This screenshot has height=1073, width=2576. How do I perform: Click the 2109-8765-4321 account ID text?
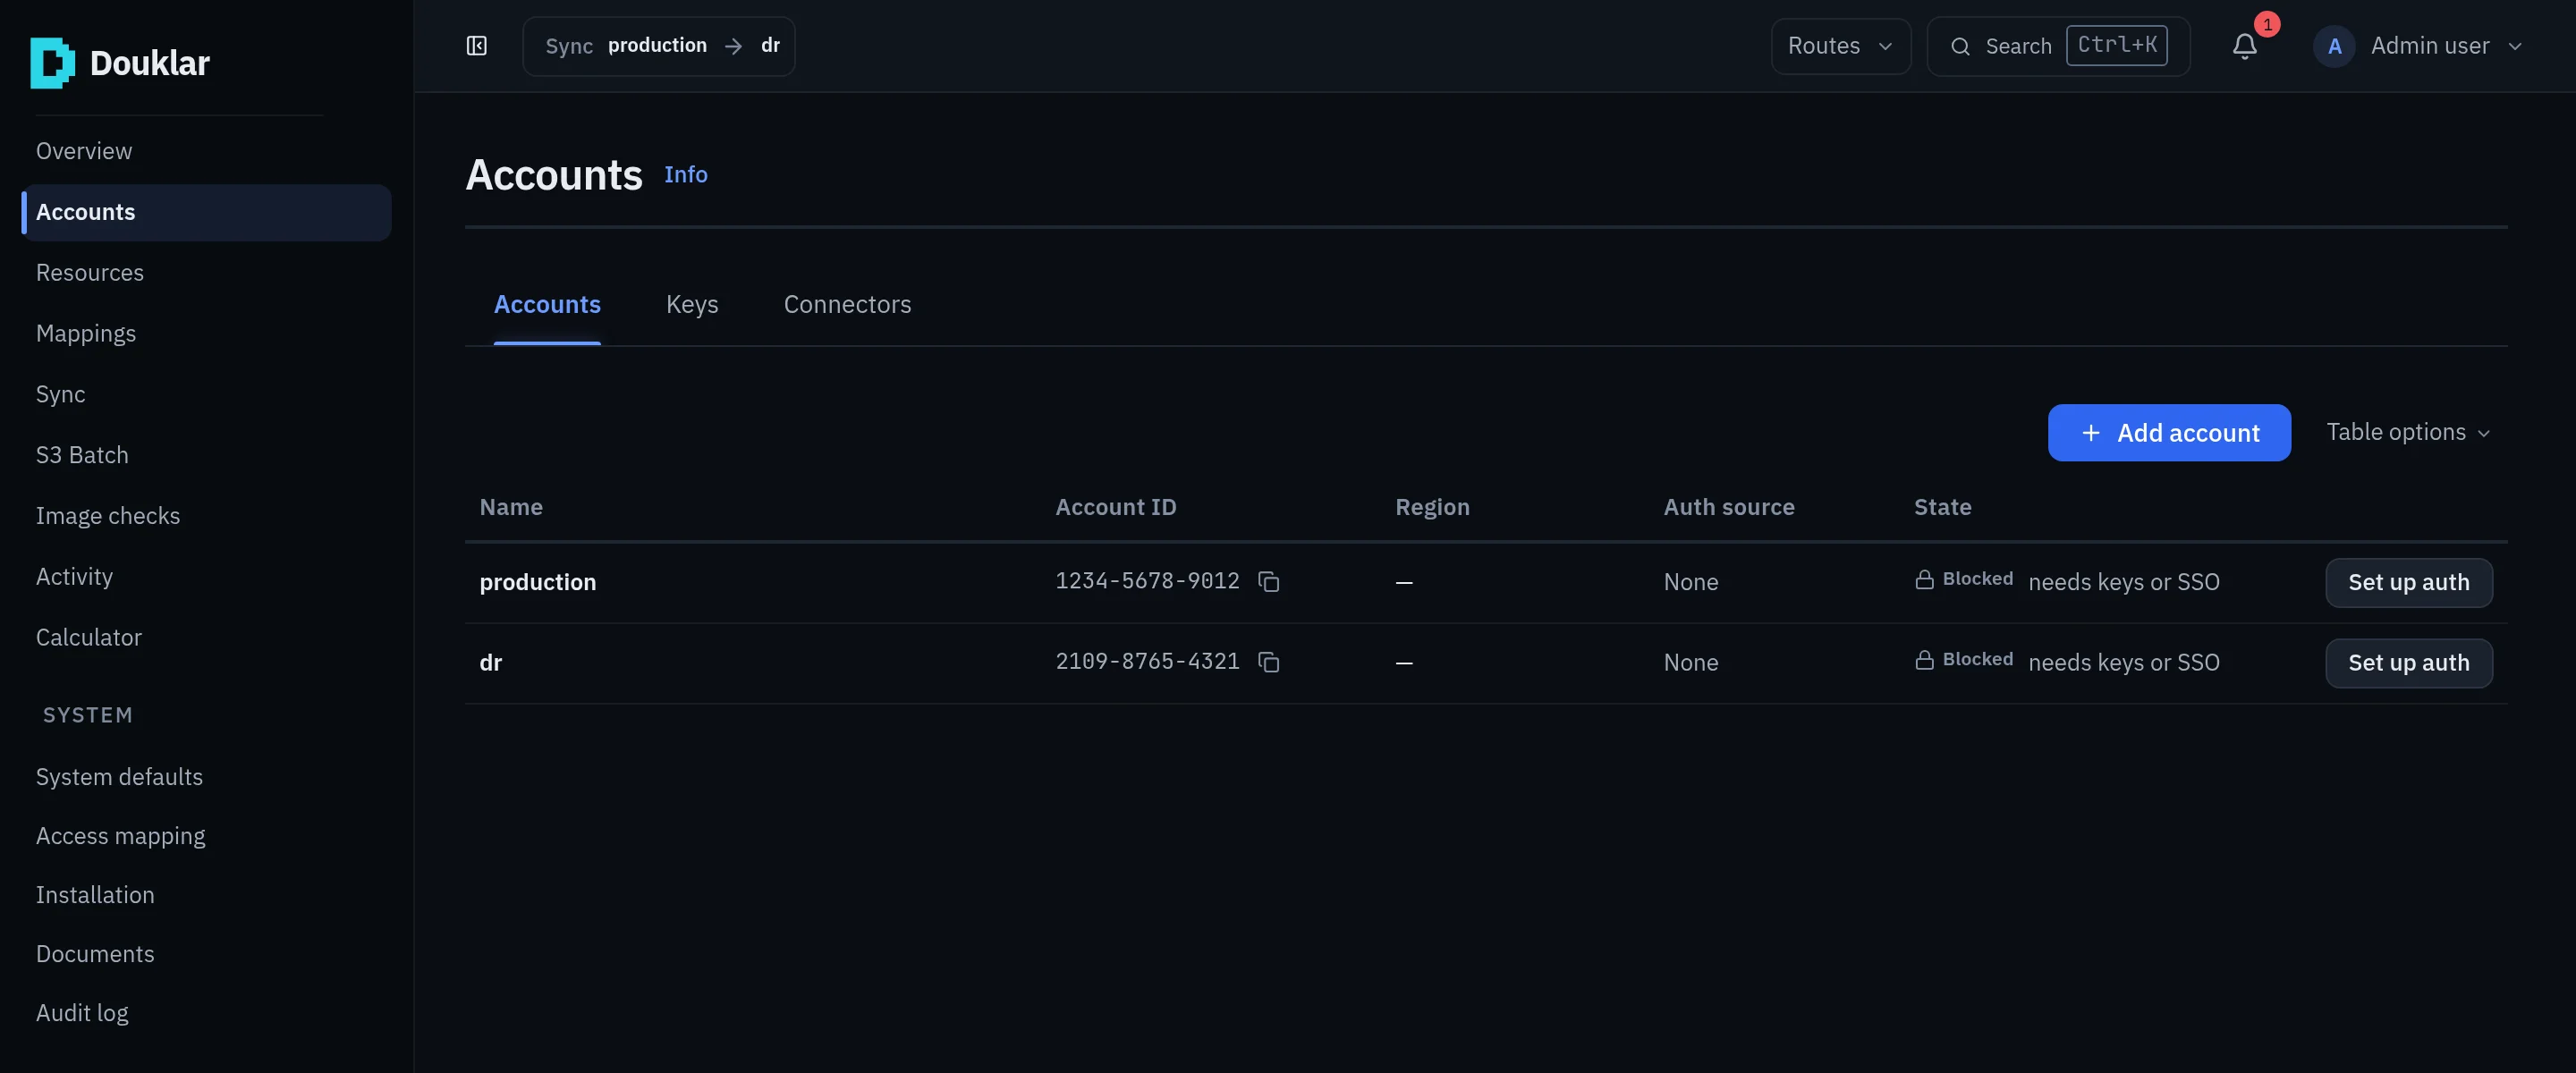[1147, 661]
